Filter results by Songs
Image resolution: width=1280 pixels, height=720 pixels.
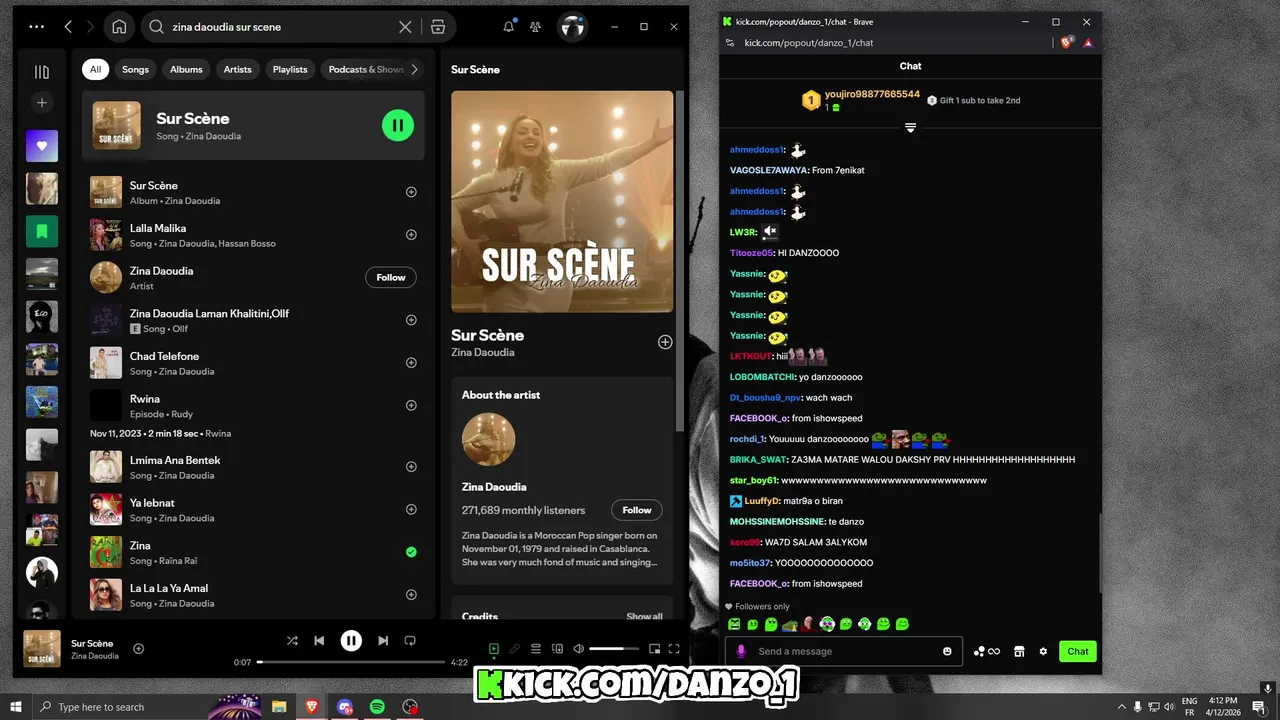click(135, 69)
